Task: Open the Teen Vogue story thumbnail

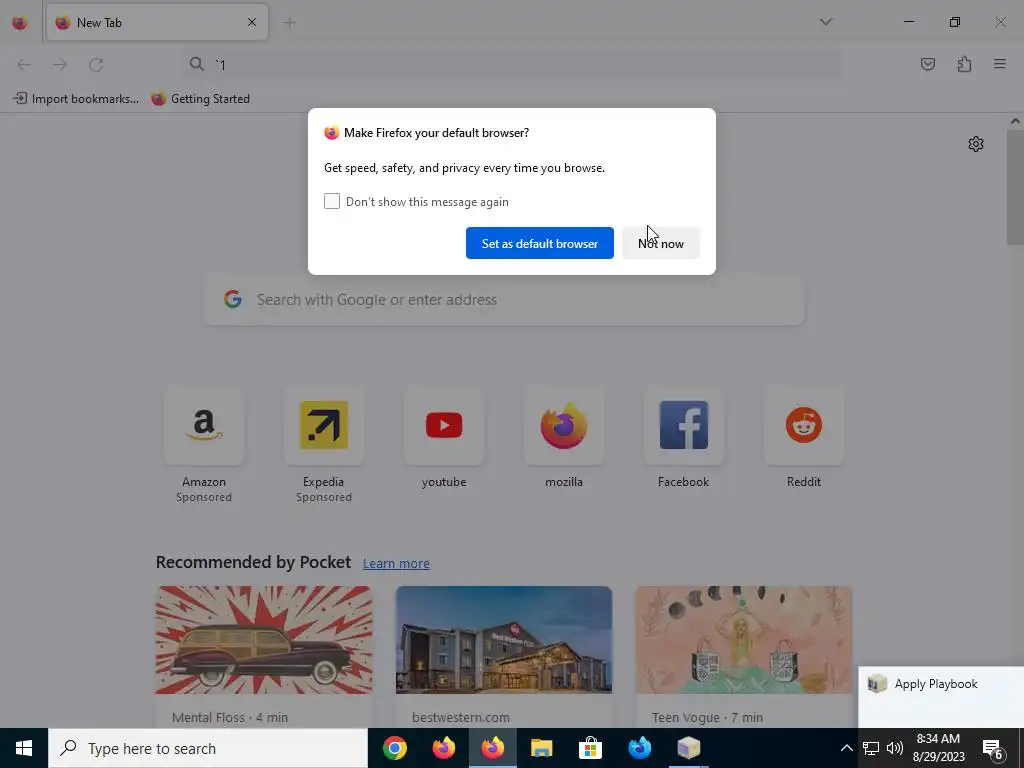Action: pos(744,639)
